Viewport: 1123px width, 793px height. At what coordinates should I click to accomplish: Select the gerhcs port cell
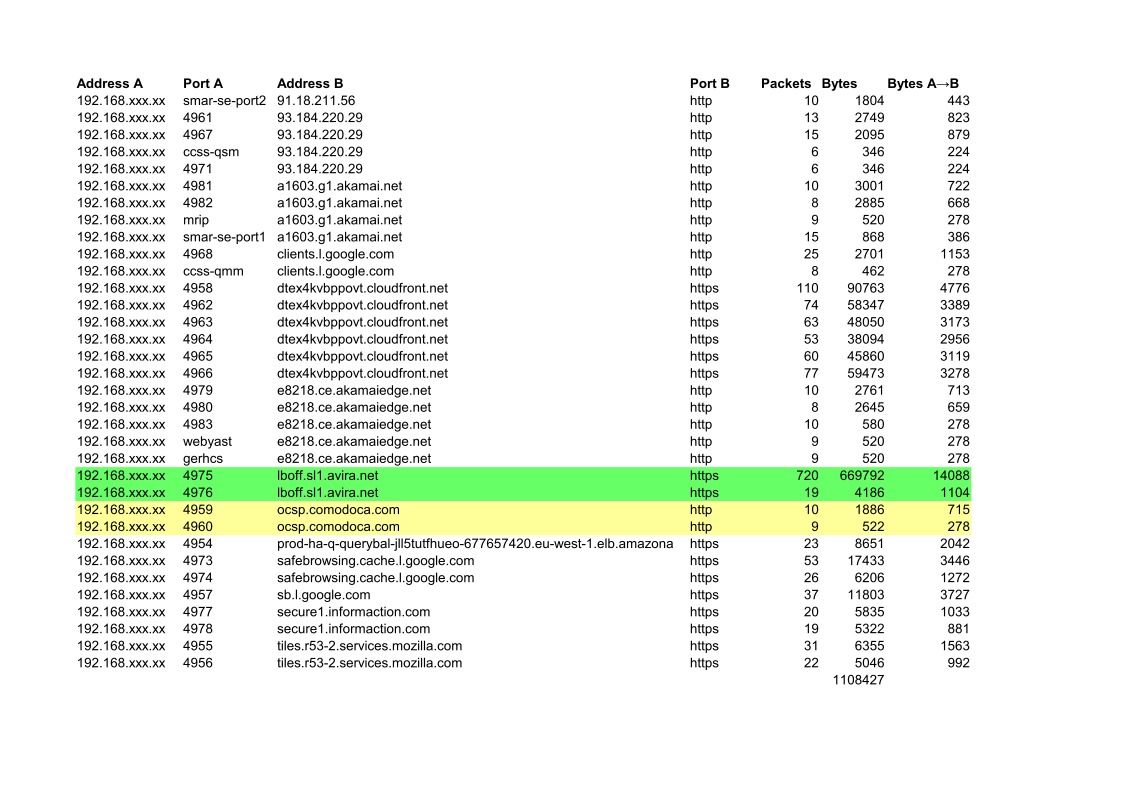click(203, 458)
